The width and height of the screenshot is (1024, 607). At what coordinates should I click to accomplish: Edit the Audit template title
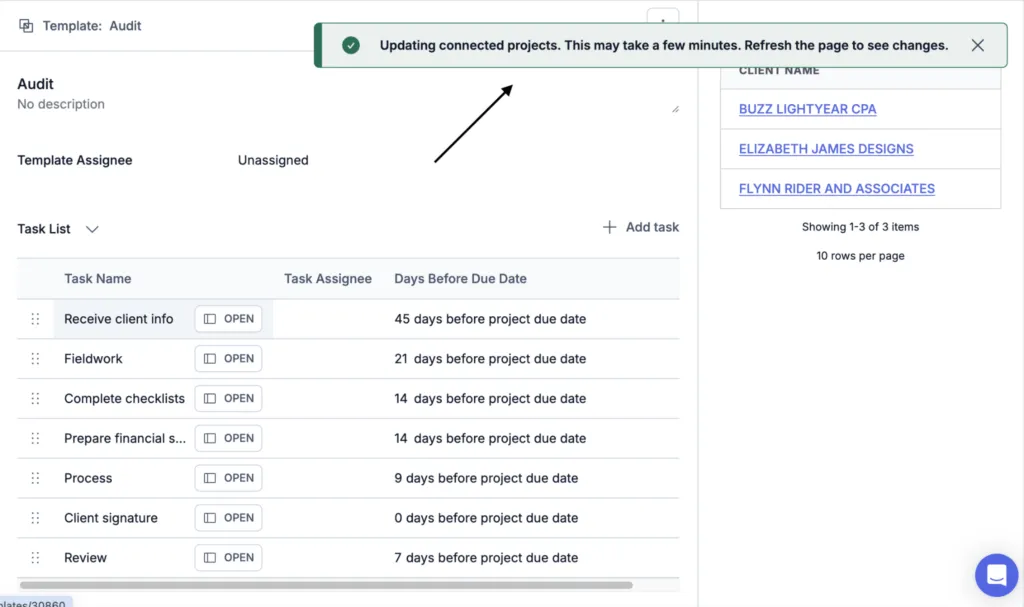tap(35, 84)
